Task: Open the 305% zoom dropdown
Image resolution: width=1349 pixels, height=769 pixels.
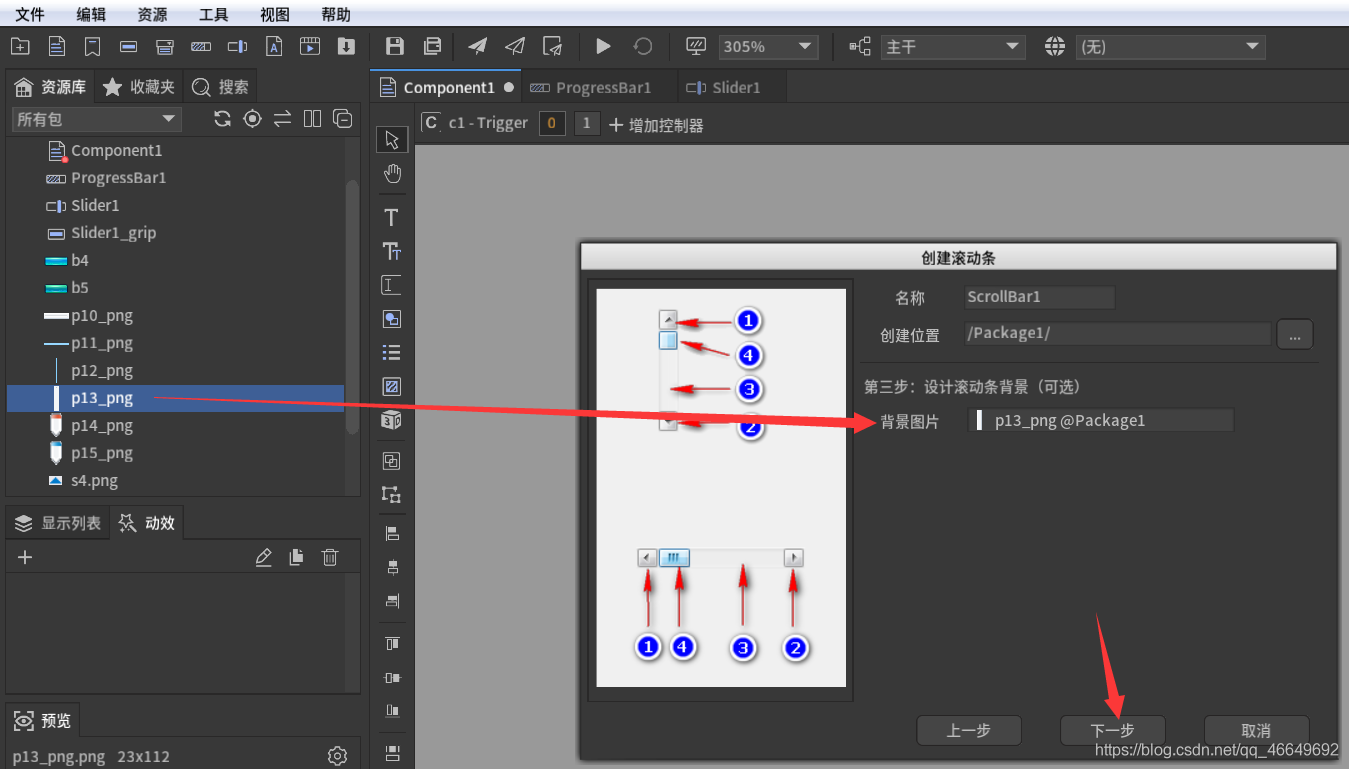Action: 768,47
